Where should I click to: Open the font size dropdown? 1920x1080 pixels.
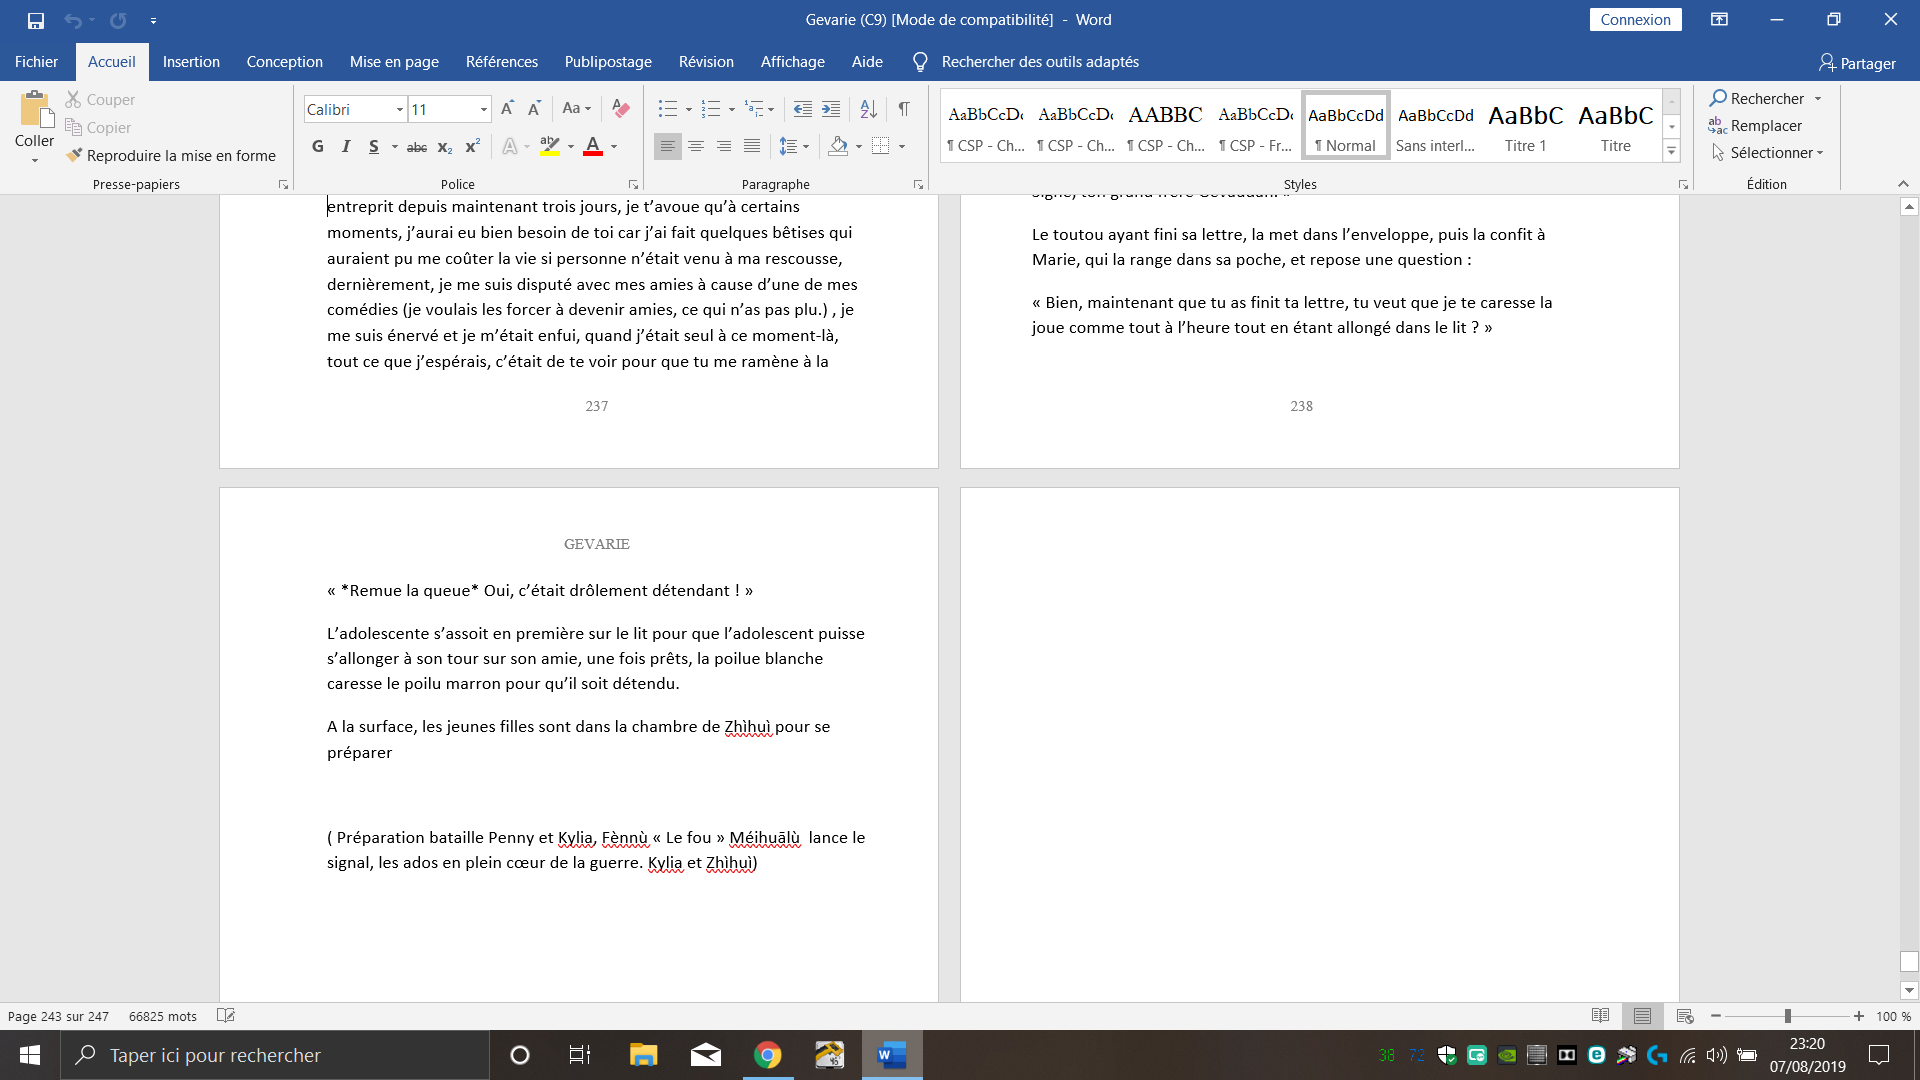[484, 110]
